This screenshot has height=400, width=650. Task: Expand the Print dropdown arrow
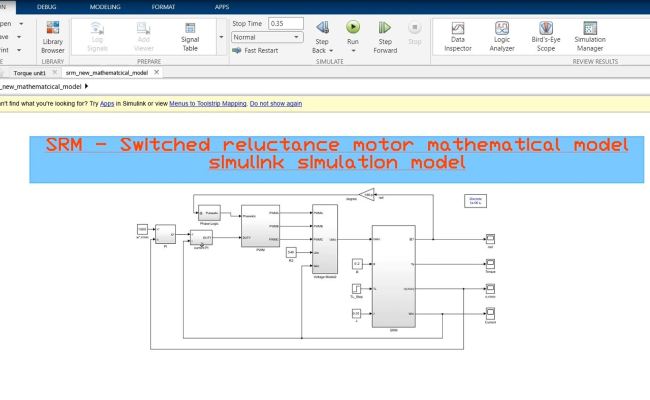19,50
